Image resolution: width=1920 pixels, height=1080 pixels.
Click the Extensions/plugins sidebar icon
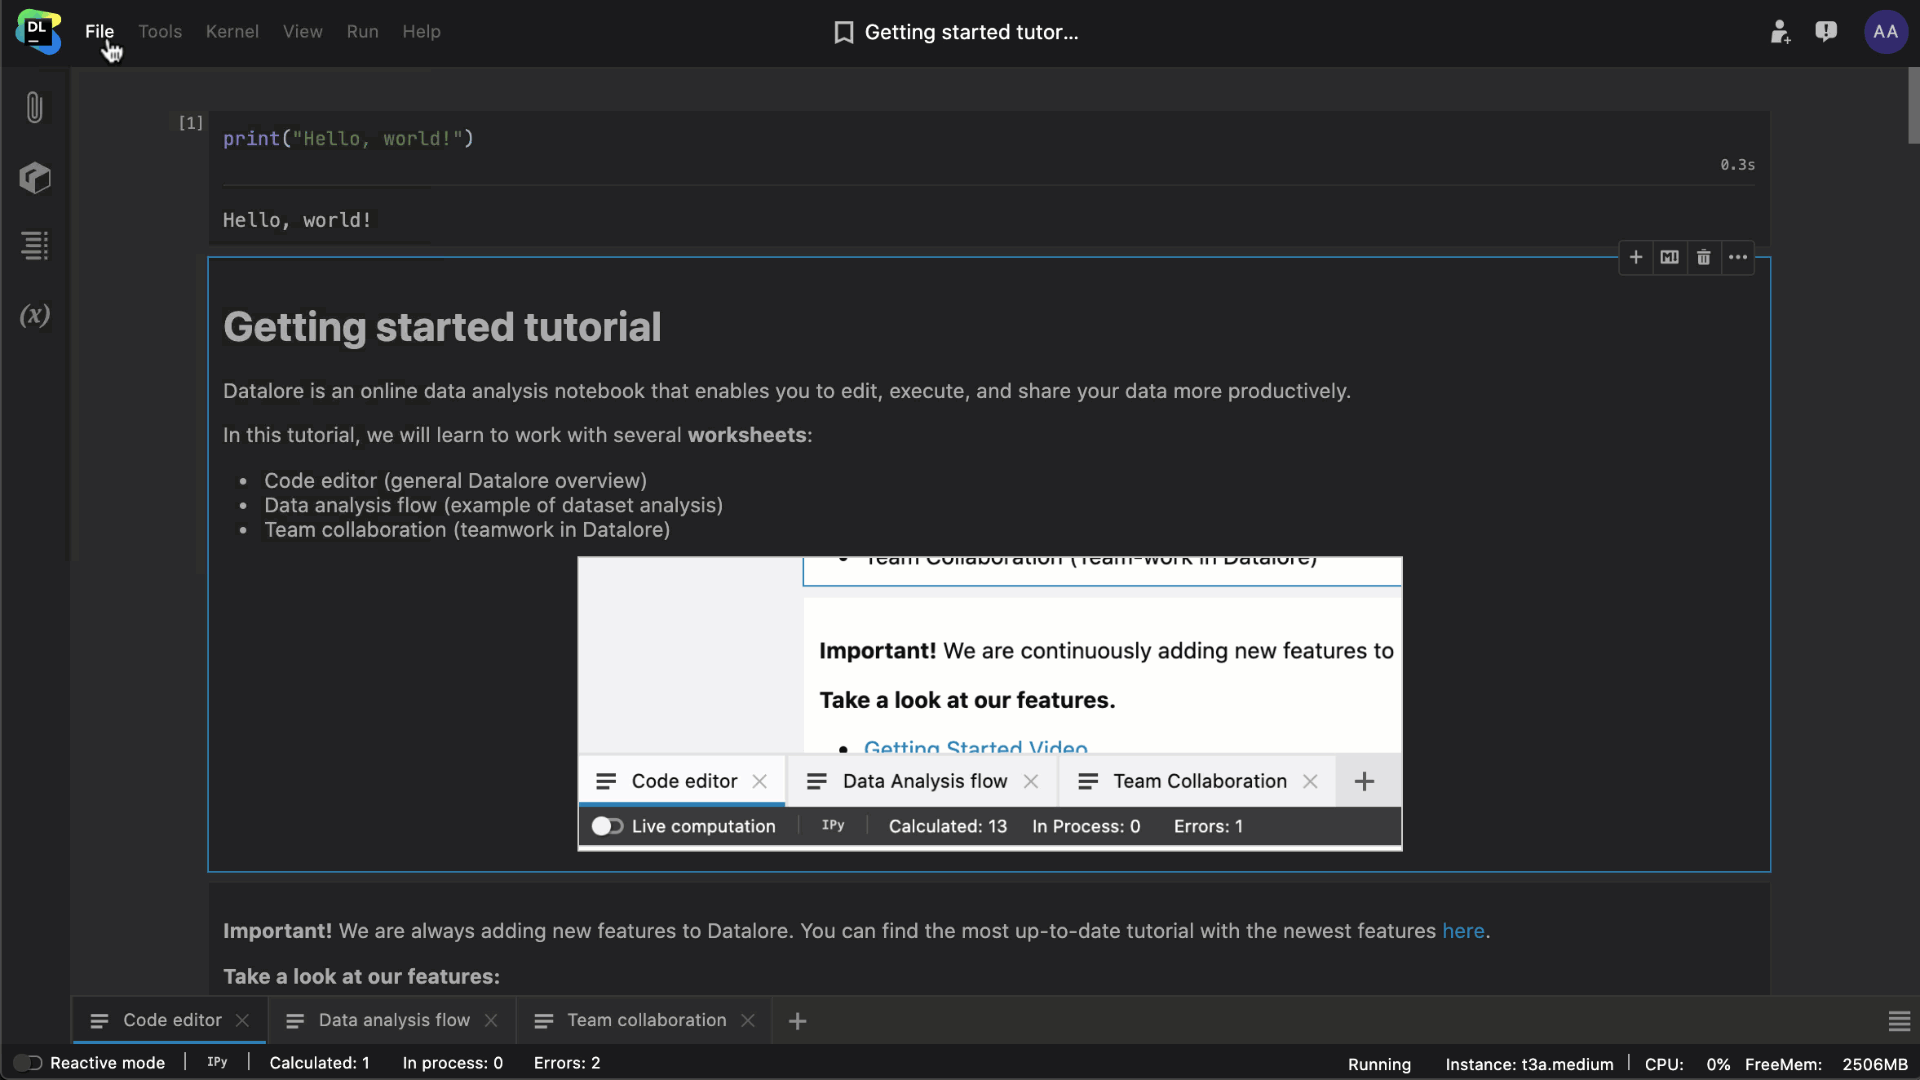click(36, 177)
